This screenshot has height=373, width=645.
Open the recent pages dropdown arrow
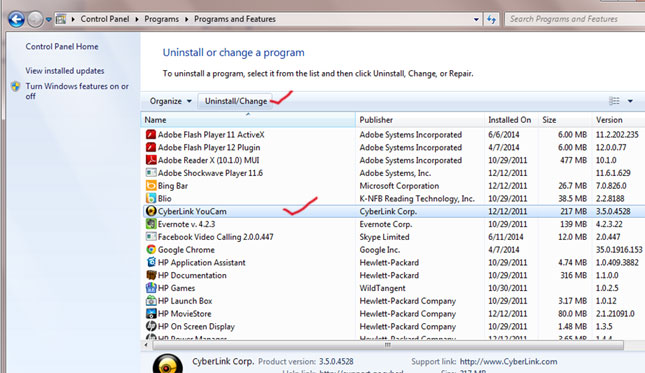tap(49, 19)
